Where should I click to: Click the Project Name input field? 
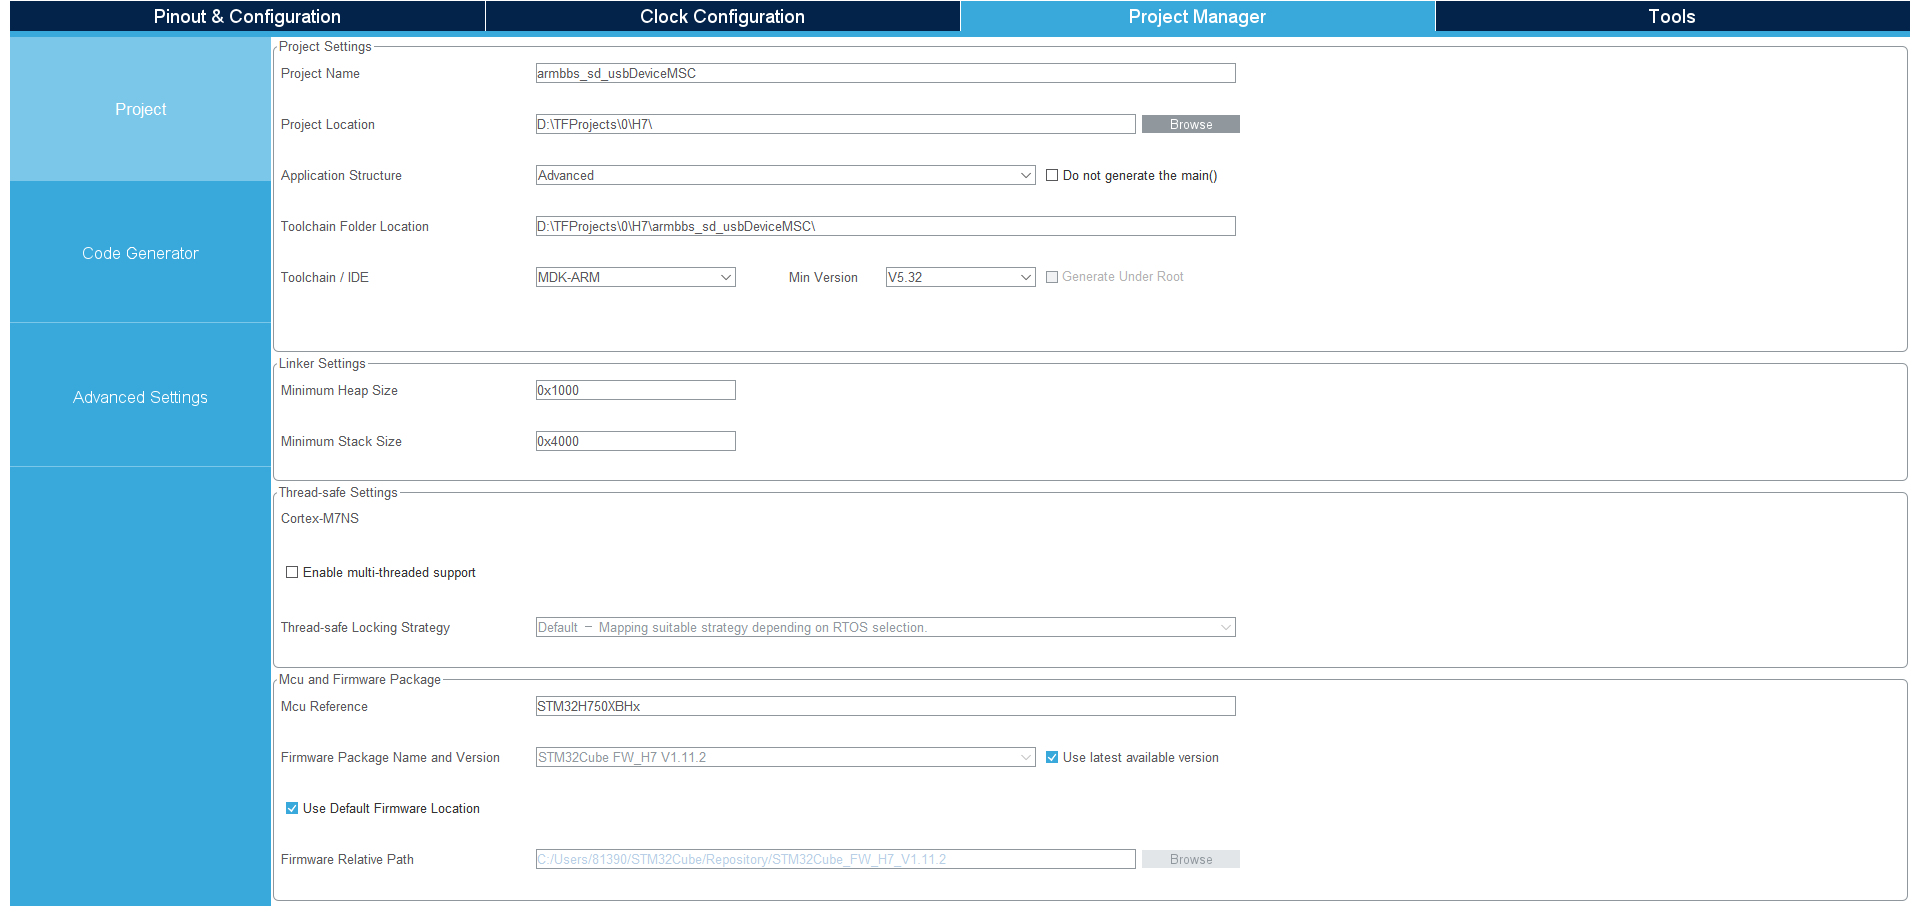pos(885,73)
